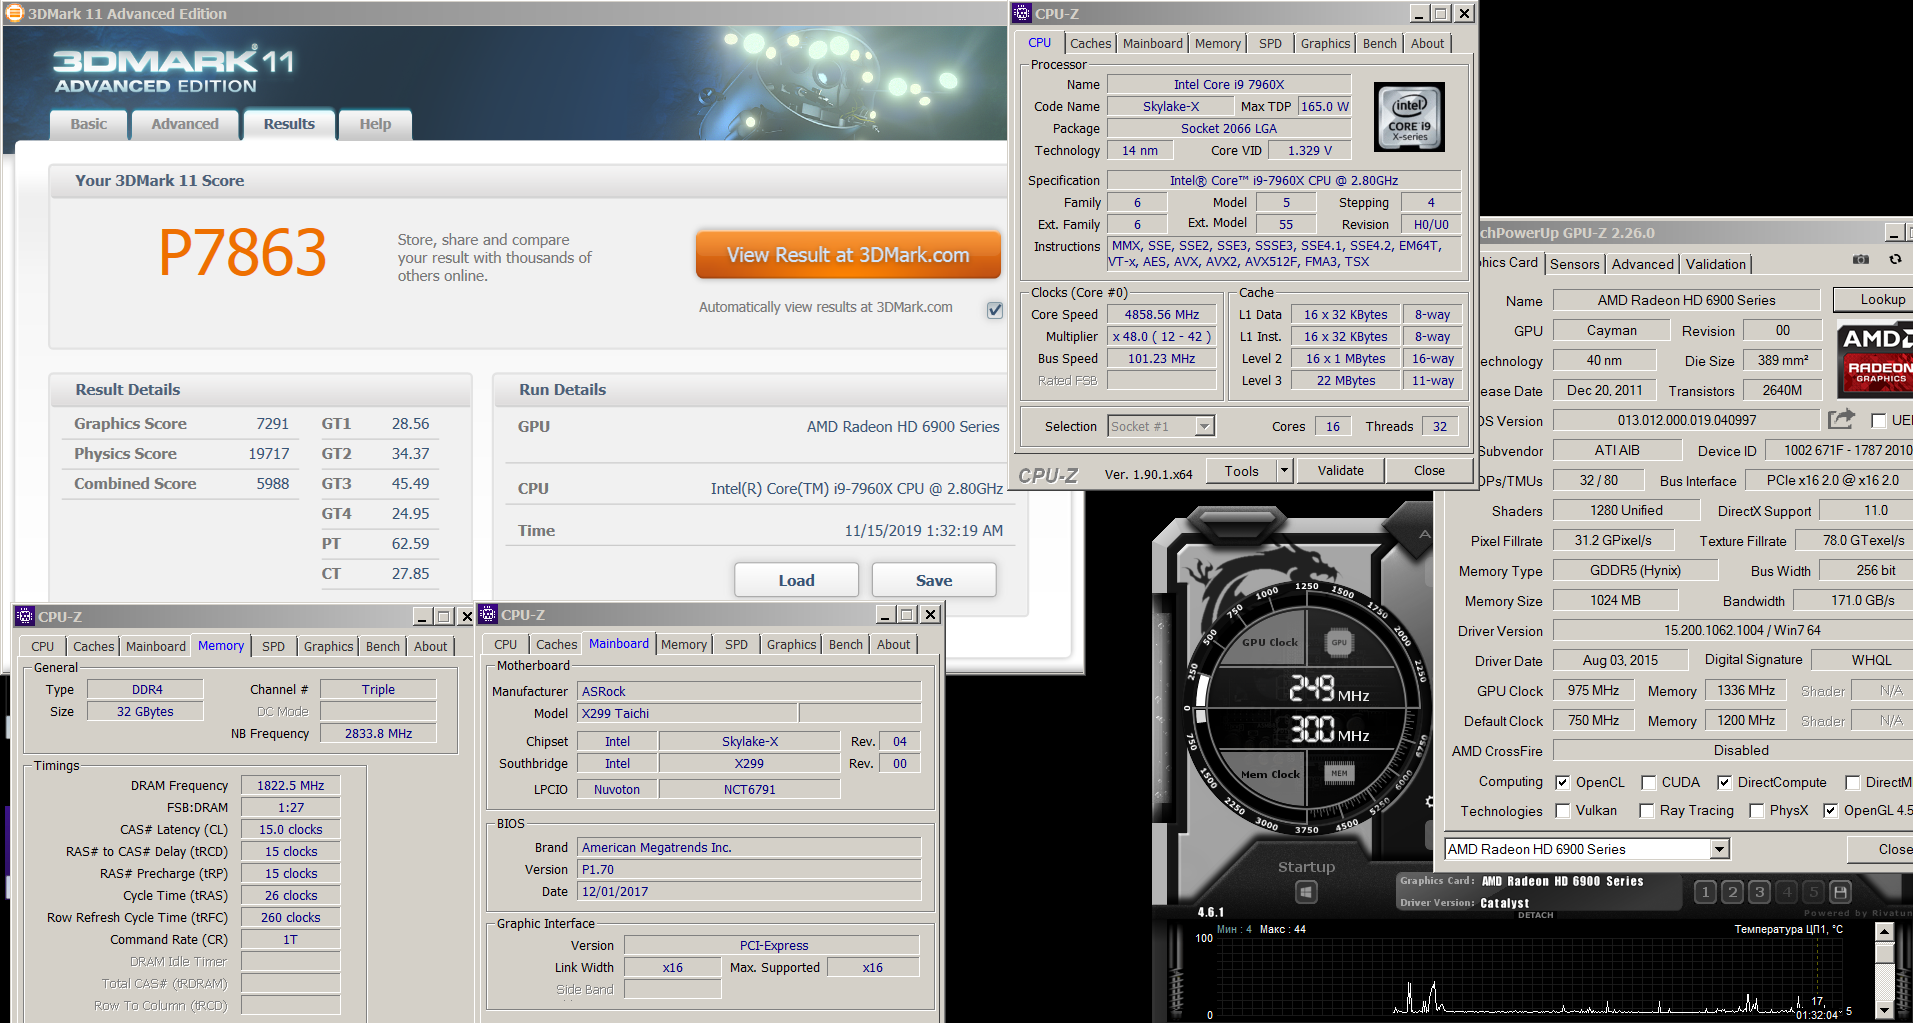
Task: Toggle the Vulkan checkbox
Action: (1562, 810)
